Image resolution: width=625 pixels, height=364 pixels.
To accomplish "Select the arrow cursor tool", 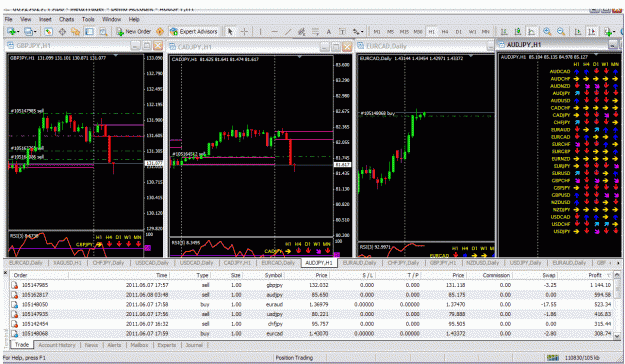I will pyautogui.click(x=230, y=31).
